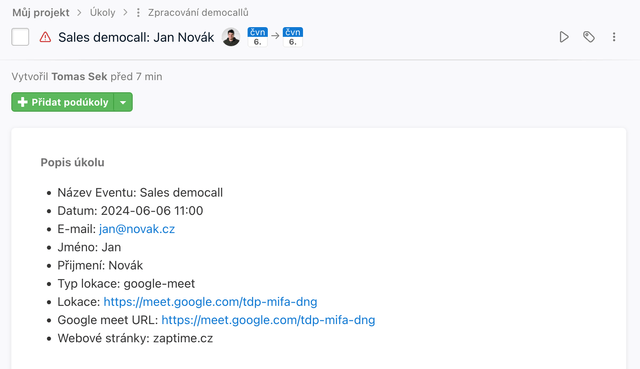Open the Zpracování democallů breadcrumb item
Viewport: 640px width, 369px height.
198,13
